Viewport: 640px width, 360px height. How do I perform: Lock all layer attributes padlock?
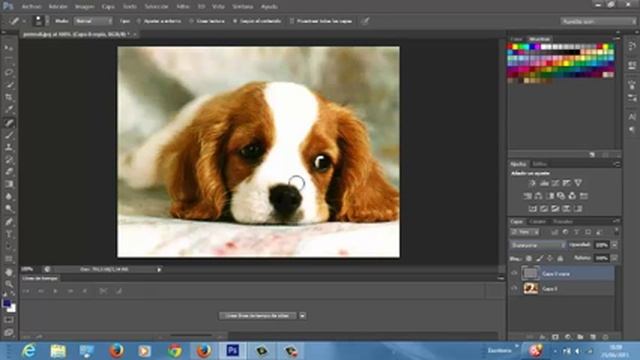click(560, 258)
